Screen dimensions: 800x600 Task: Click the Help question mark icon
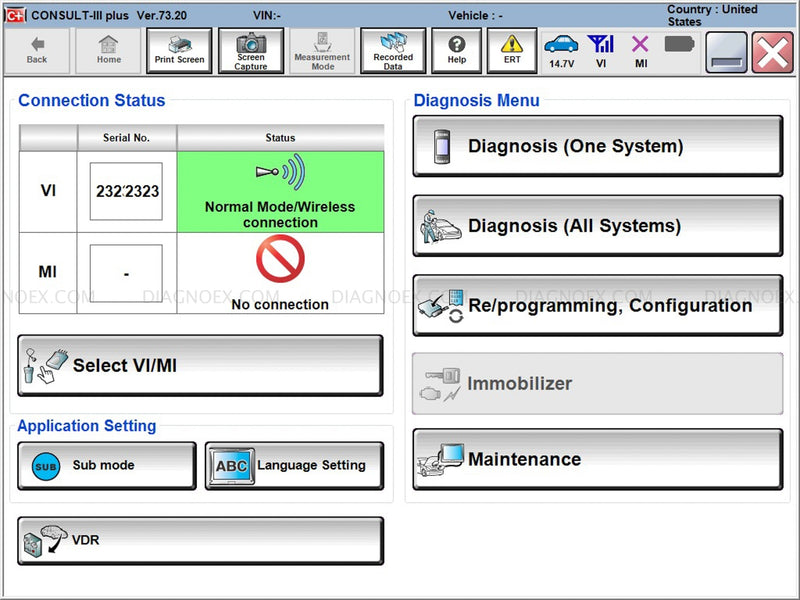point(456,50)
